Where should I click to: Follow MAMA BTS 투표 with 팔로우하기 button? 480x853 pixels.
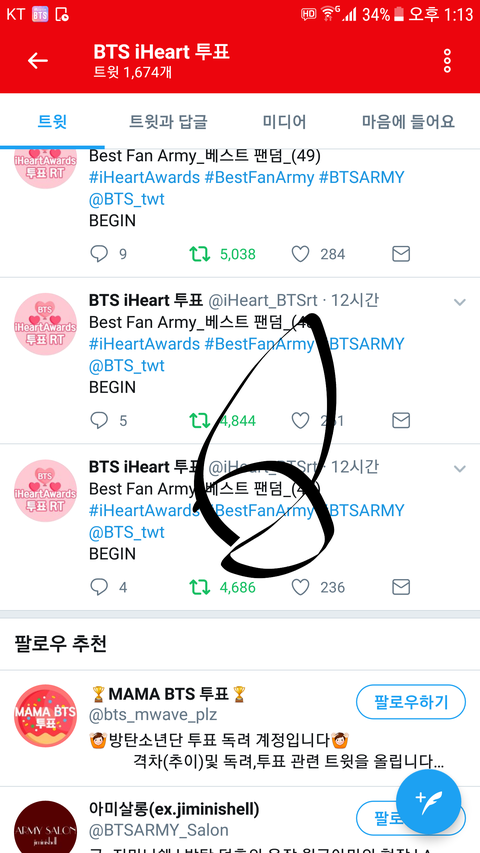click(411, 702)
